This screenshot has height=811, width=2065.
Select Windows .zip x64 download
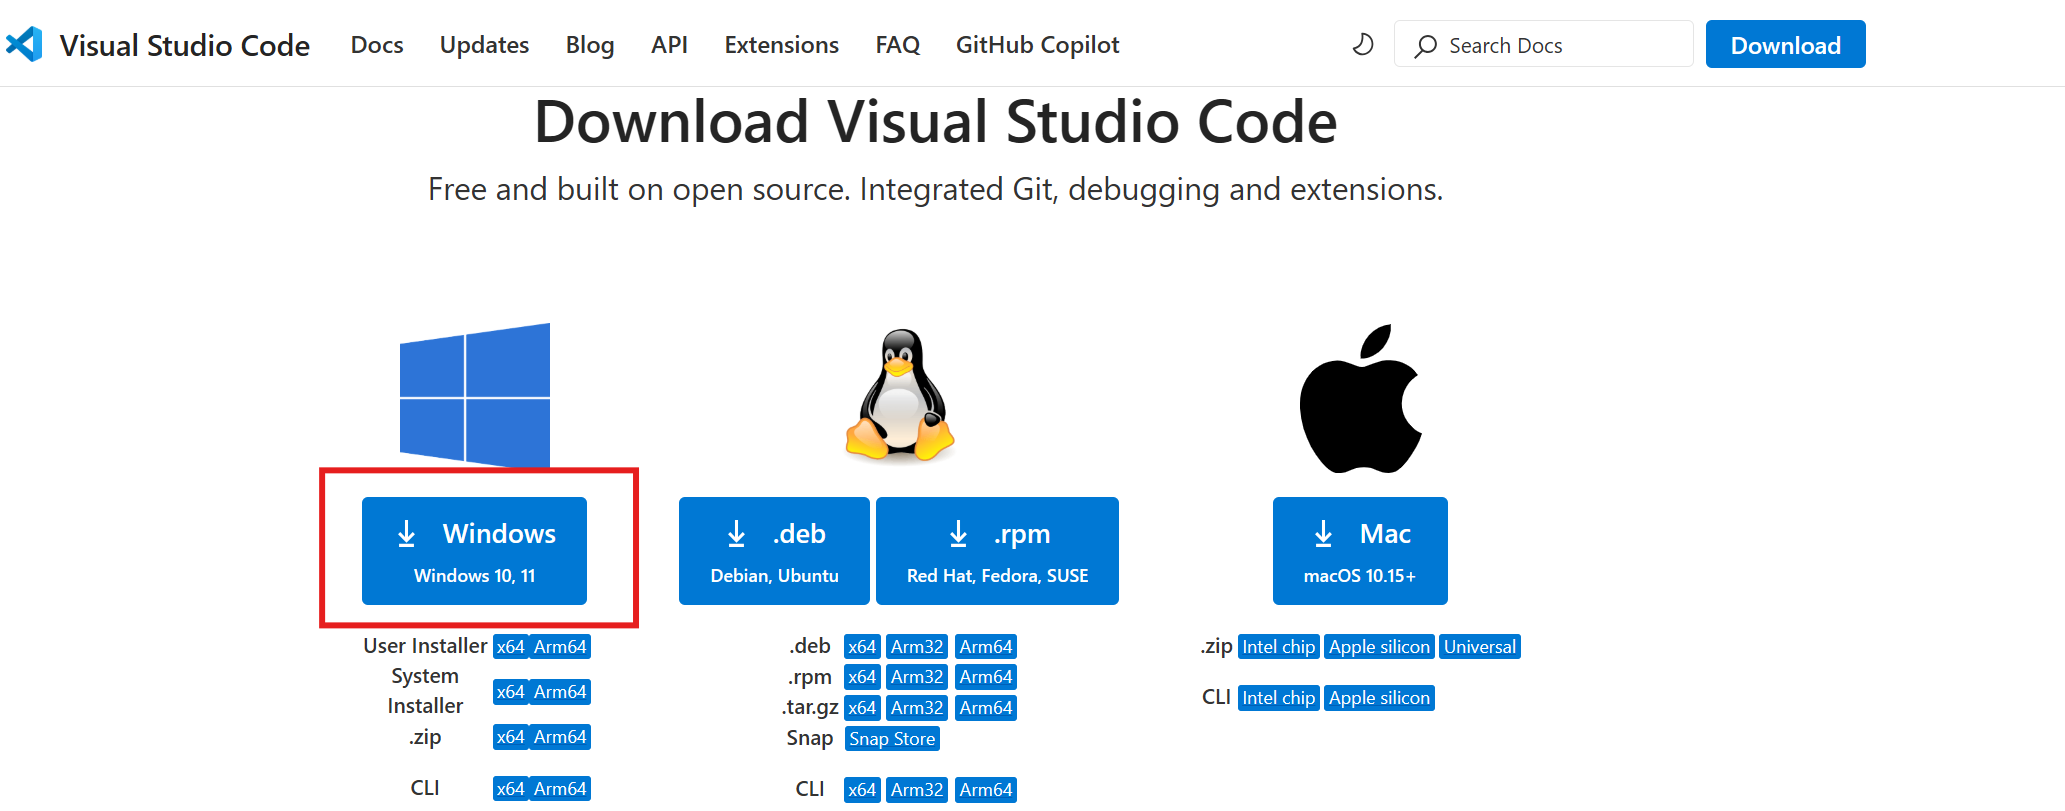click(510, 737)
